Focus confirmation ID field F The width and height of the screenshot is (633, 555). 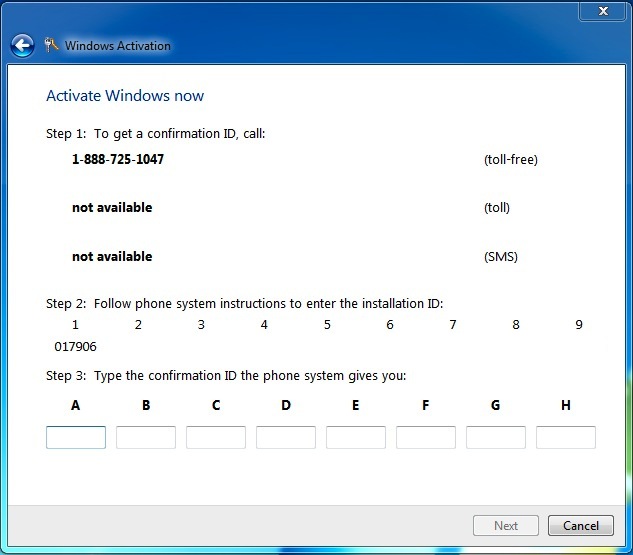pos(426,437)
